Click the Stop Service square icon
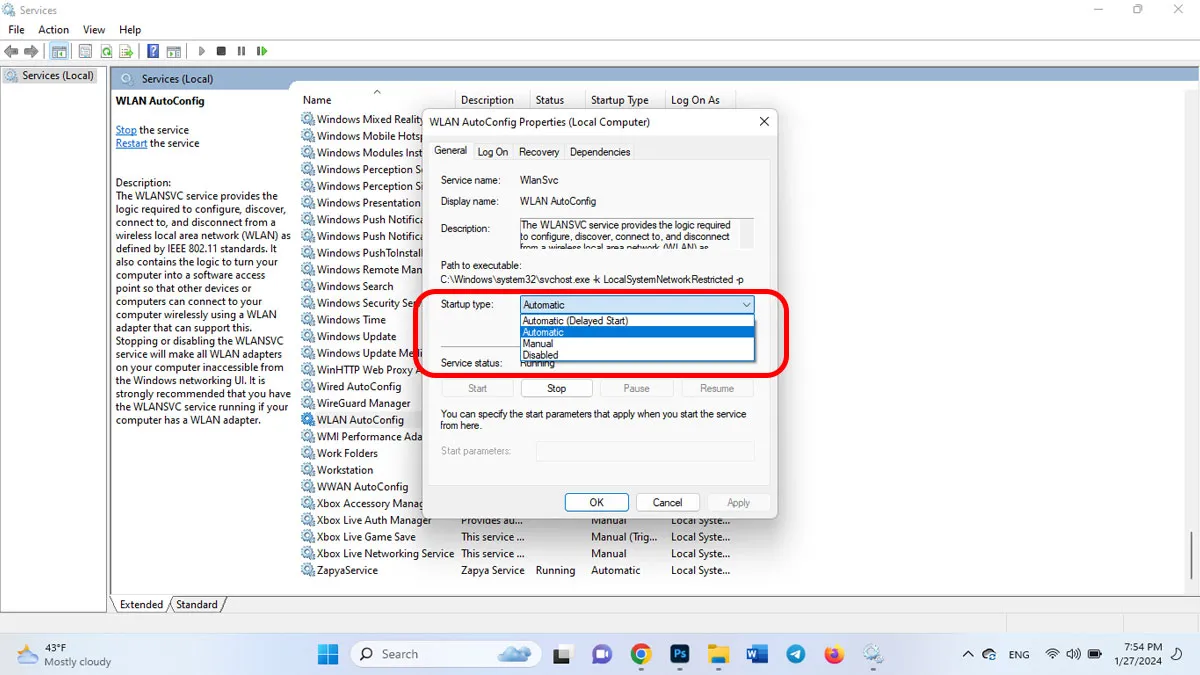Viewport: 1200px width, 675px height. click(221, 51)
